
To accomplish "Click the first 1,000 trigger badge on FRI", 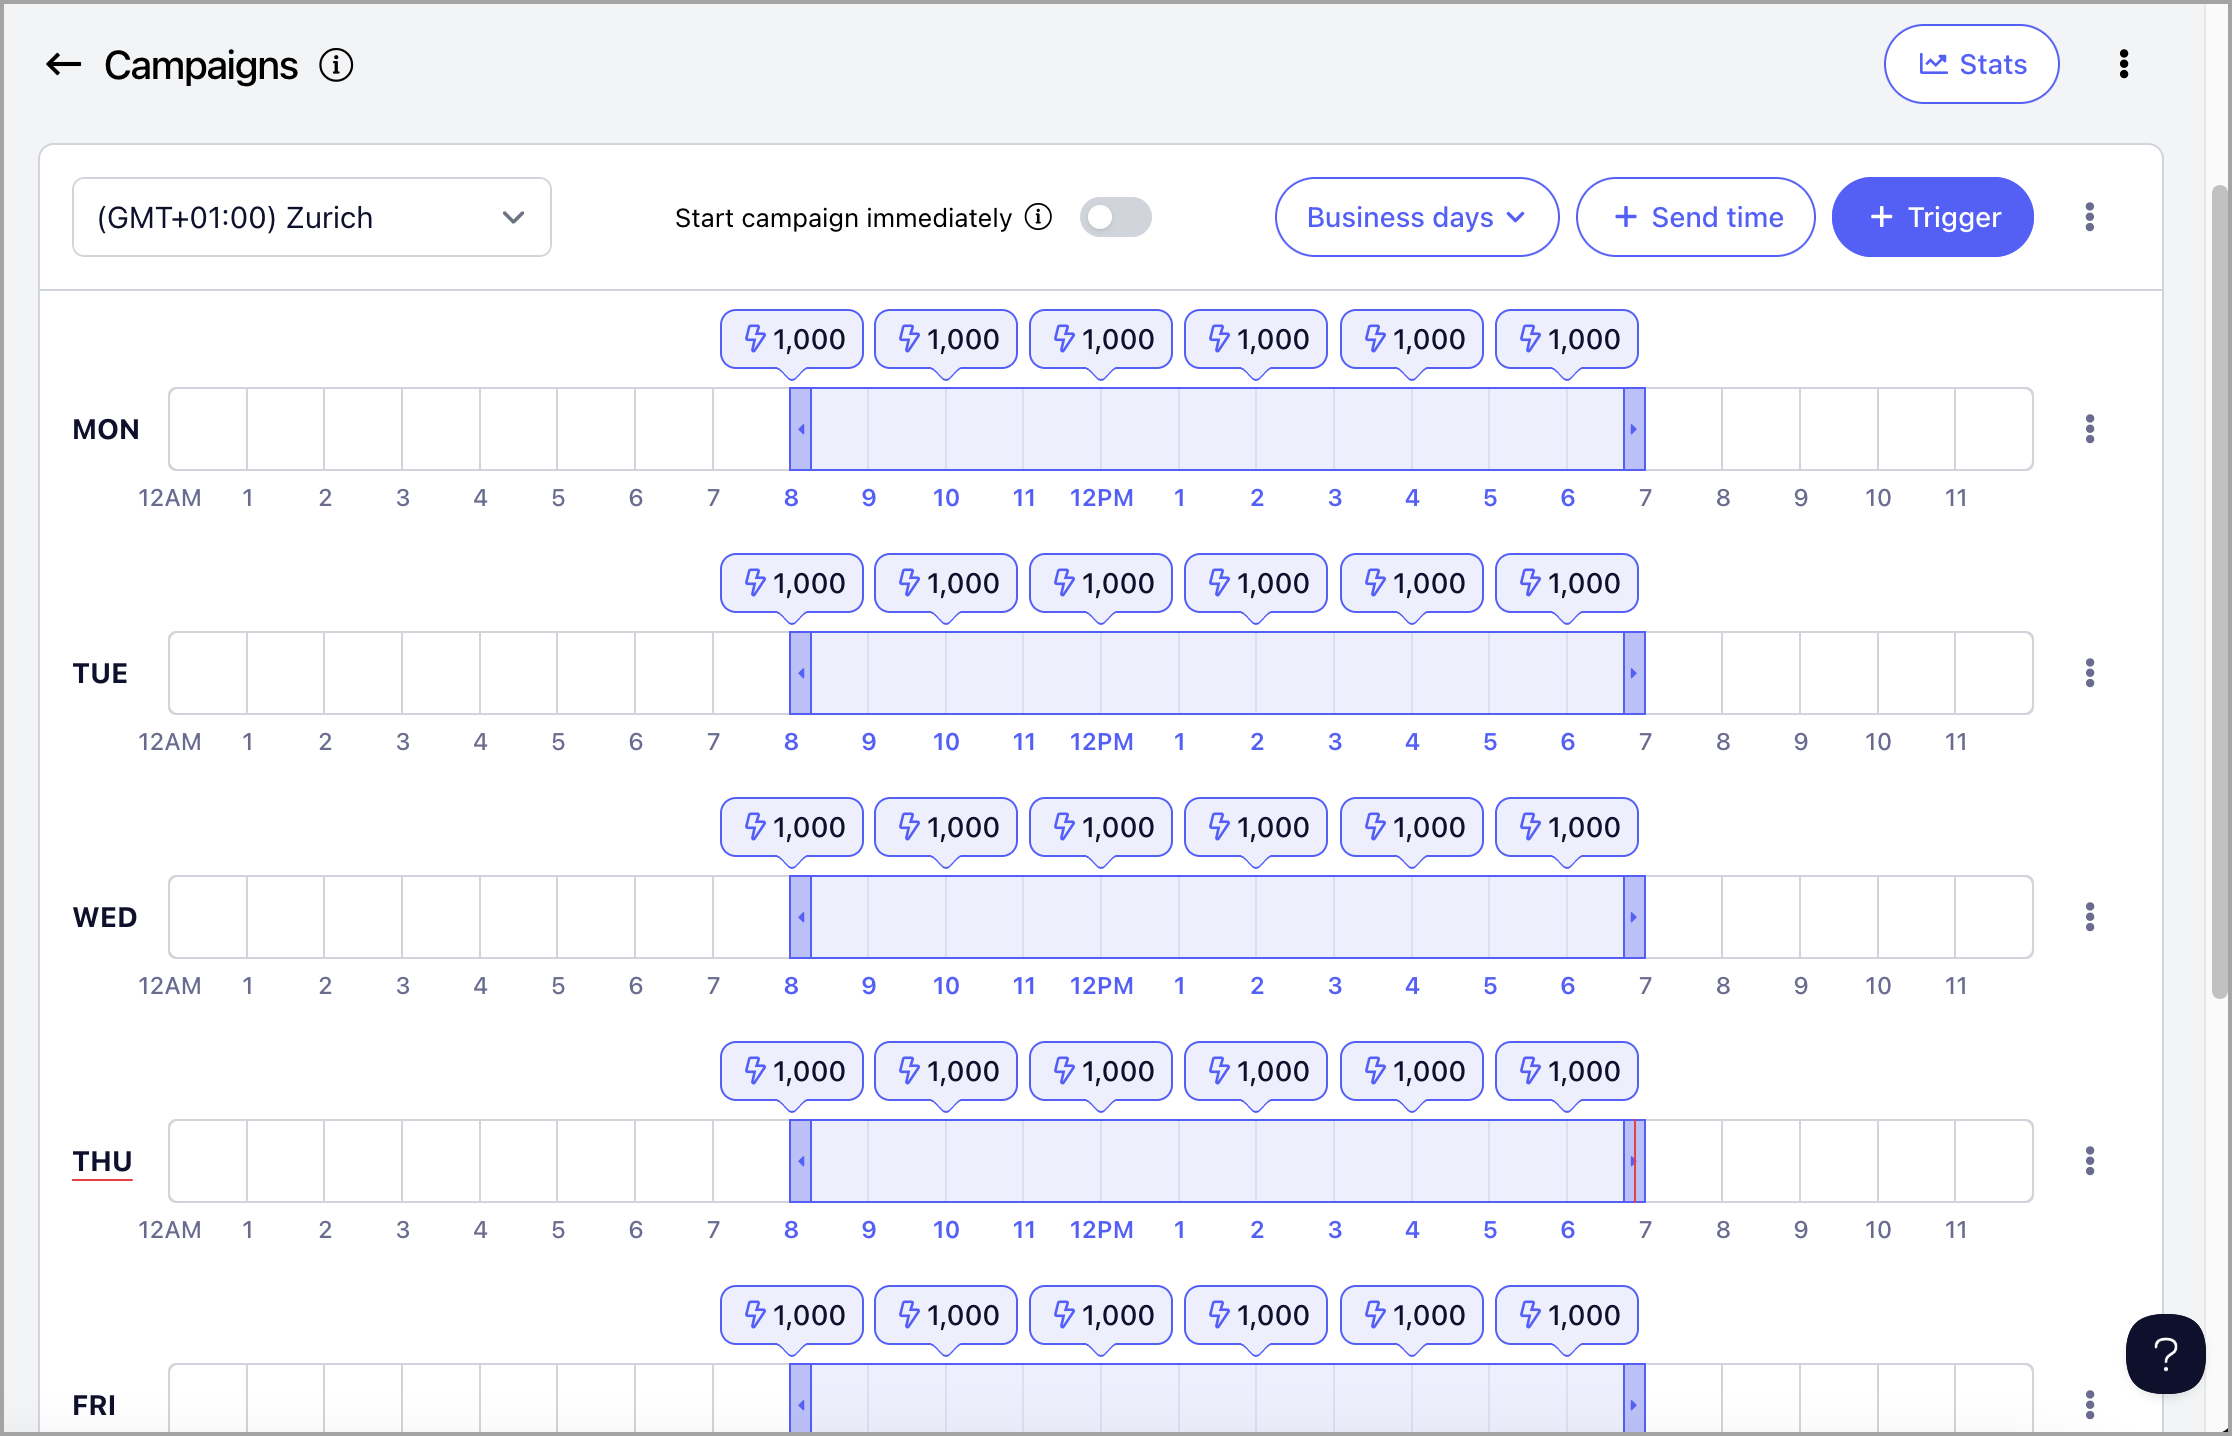I will [x=792, y=1315].
